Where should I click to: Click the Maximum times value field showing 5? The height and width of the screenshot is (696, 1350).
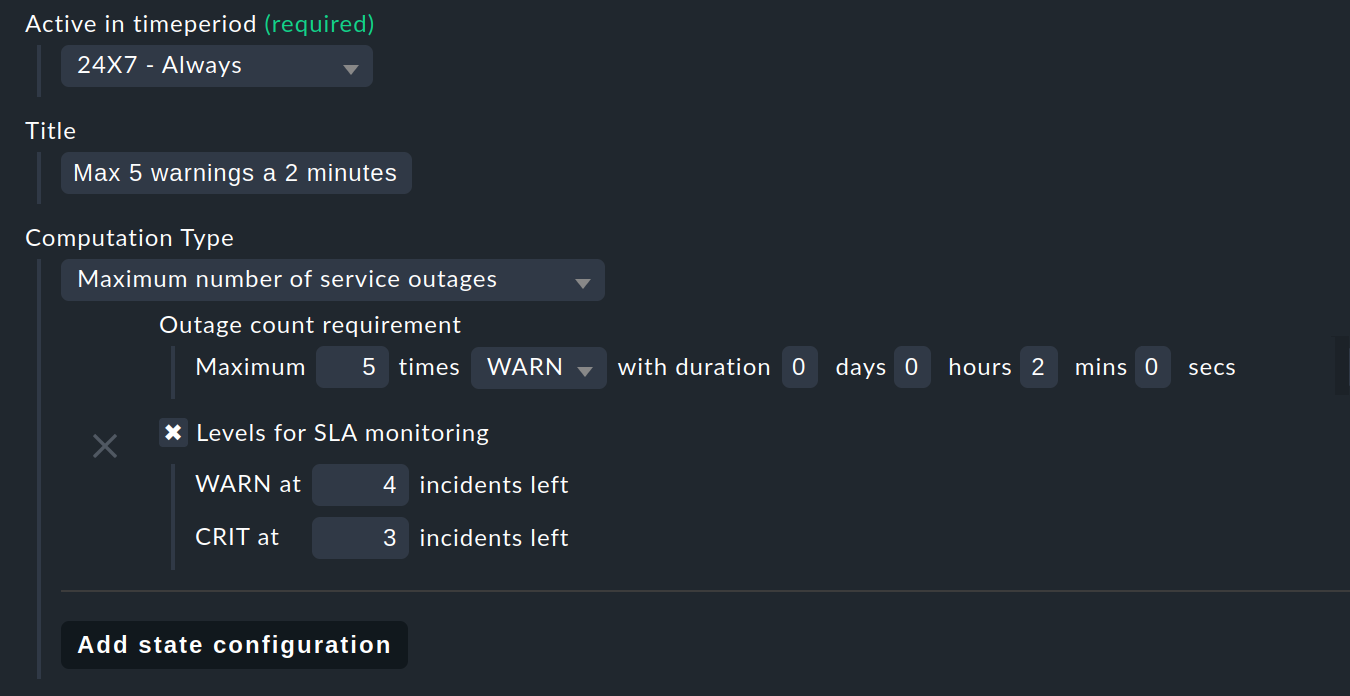pos(352,367)
